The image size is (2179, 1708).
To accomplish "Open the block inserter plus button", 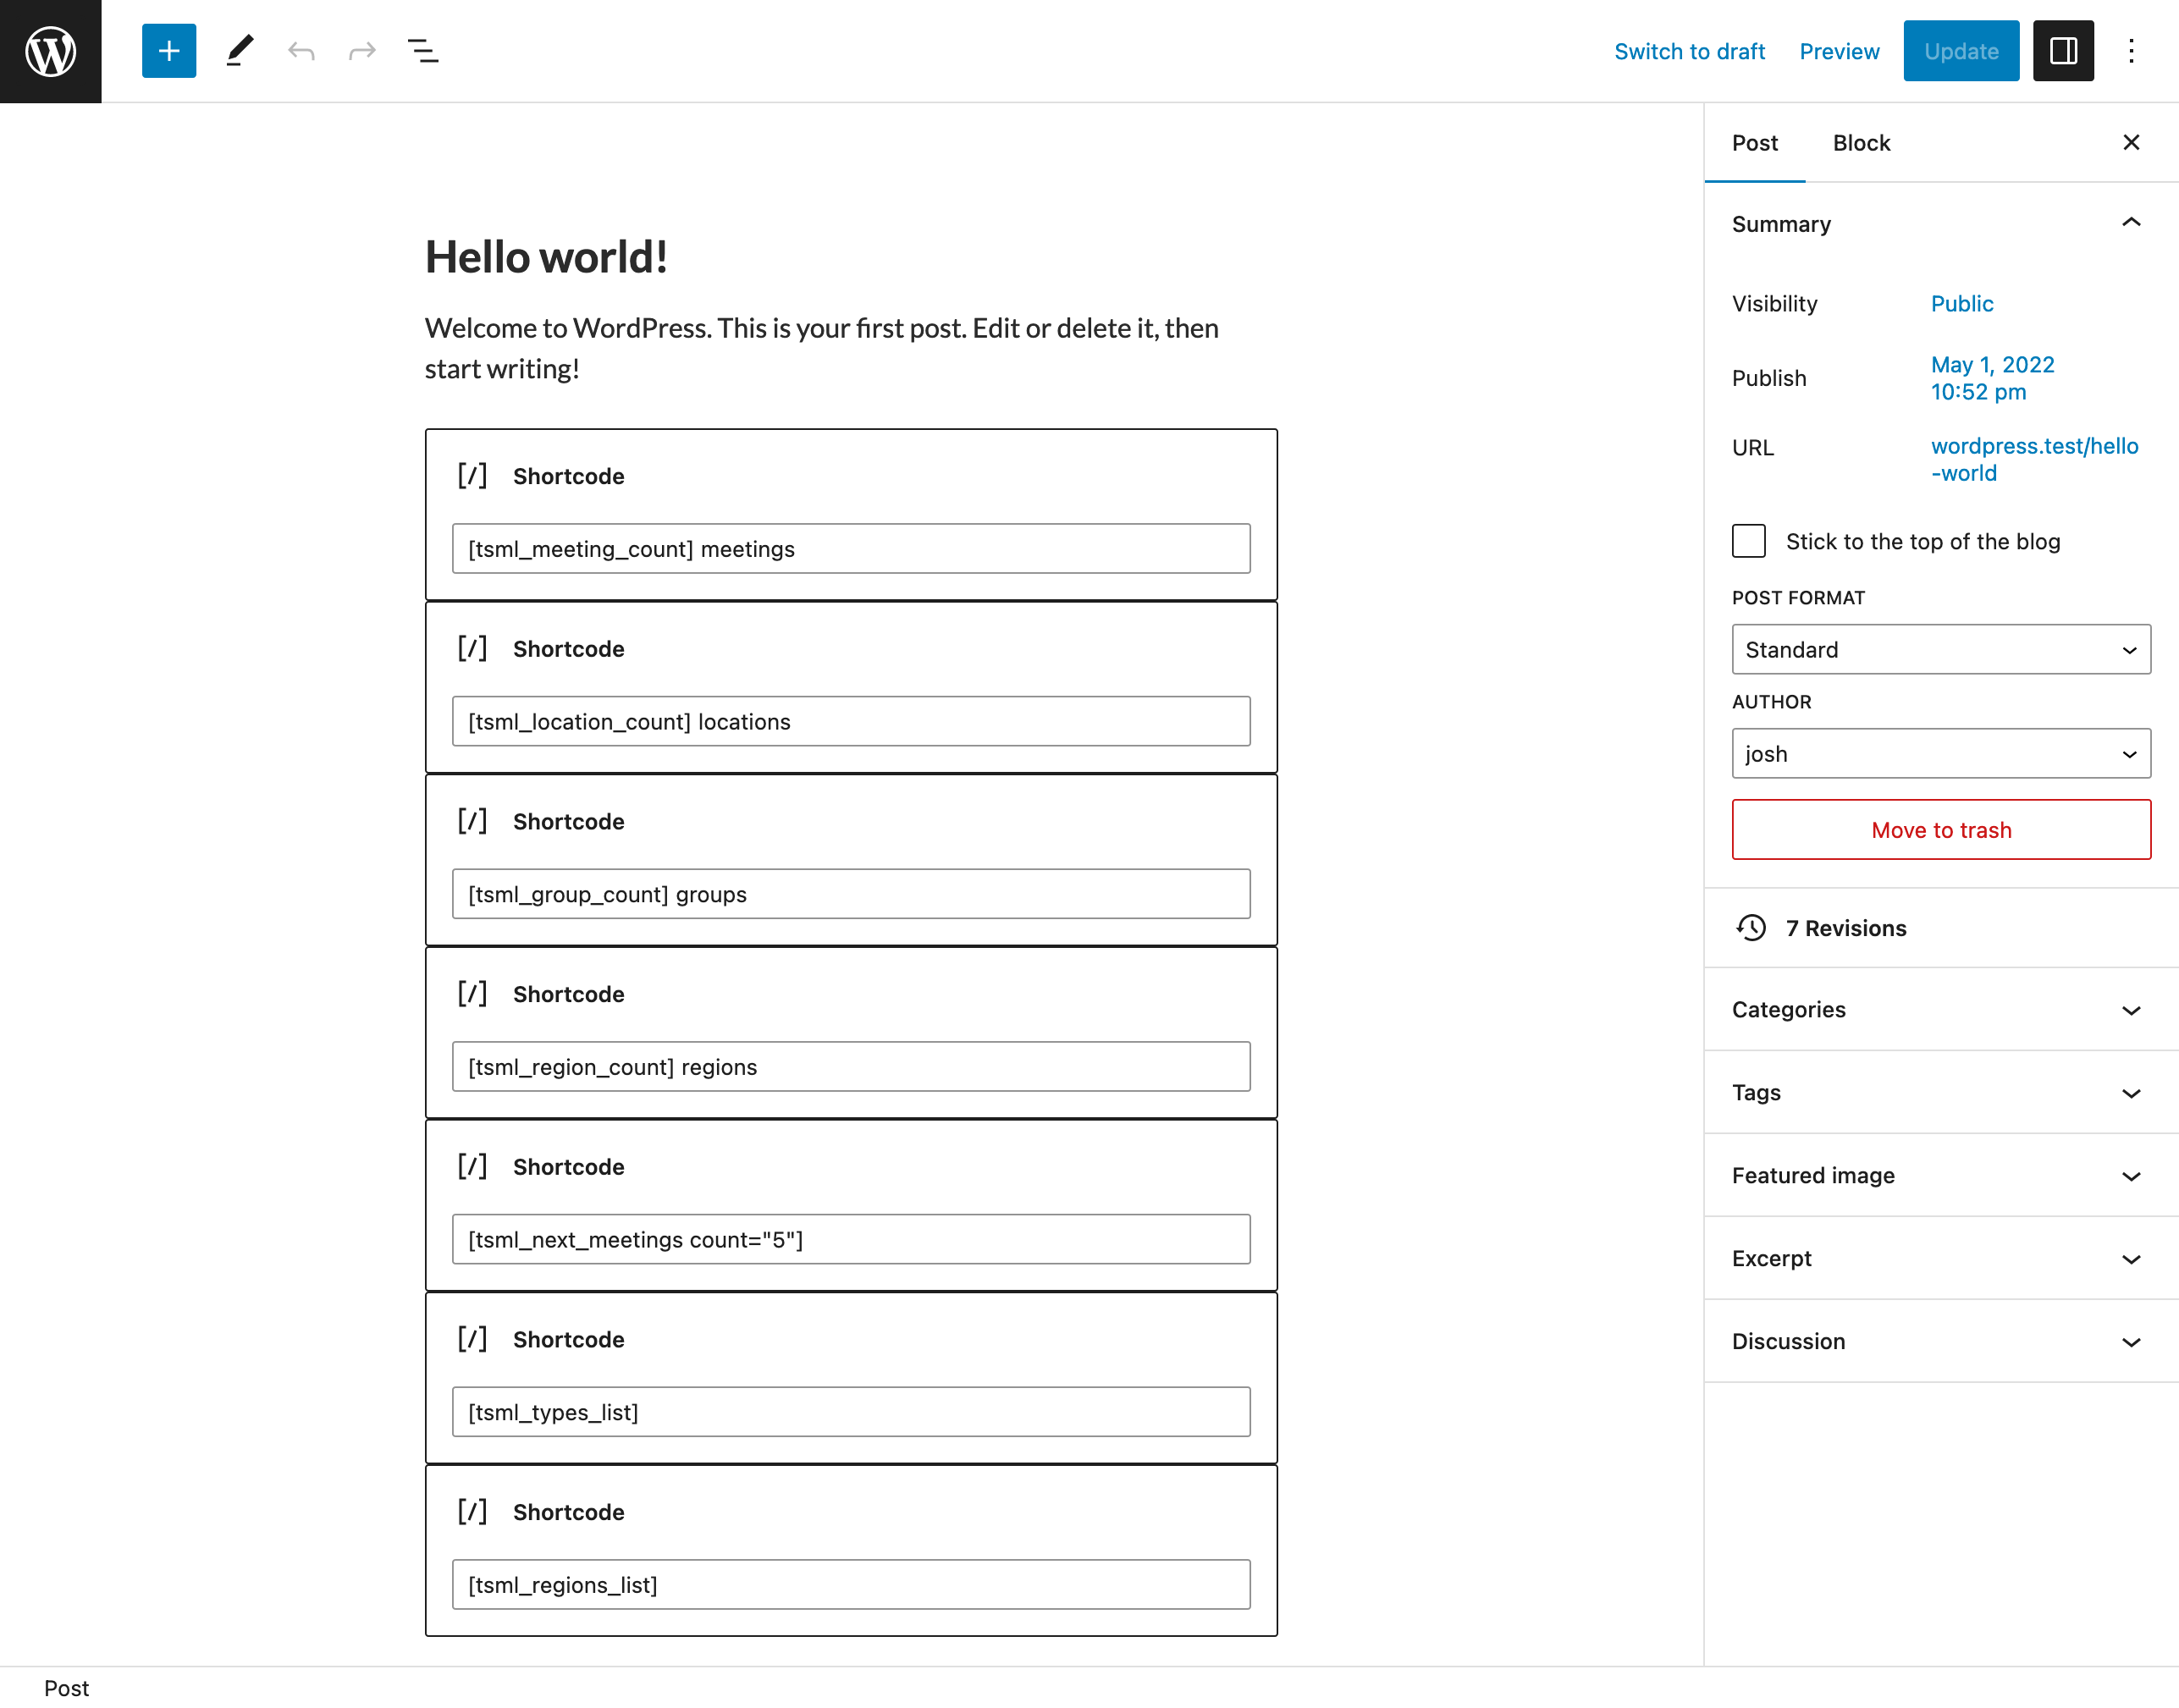I will pos(169,51).
